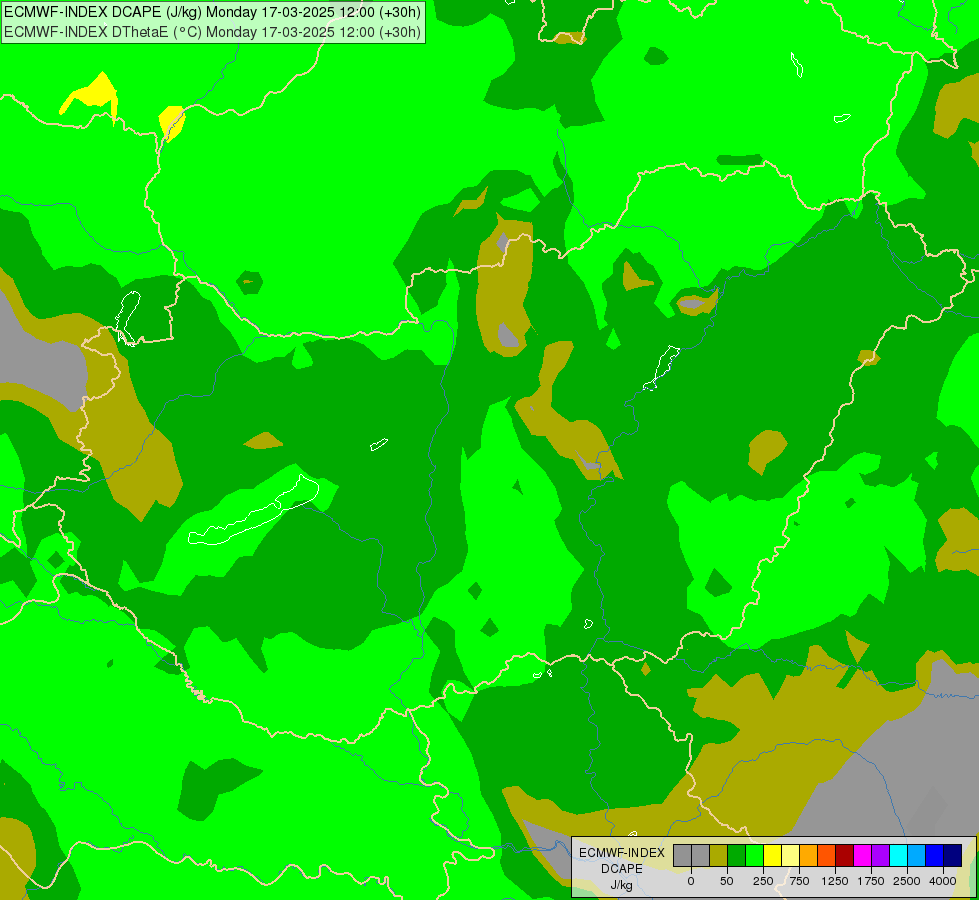Viewport: 979px width, 900px height.
Task: Click the dark green legend swatch
Action: pyautogui.click(x=737, y=855)
